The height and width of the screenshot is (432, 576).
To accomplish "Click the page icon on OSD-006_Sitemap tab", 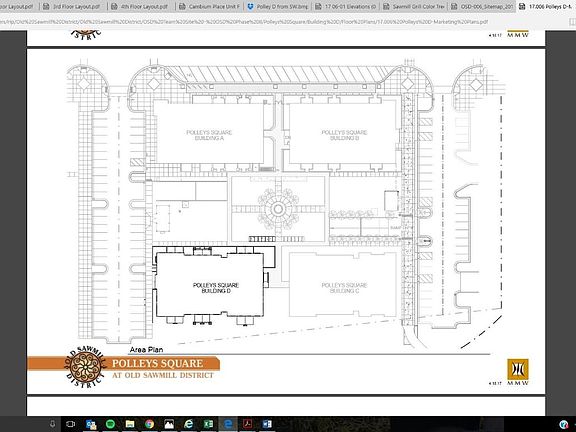I will point(454,6).
